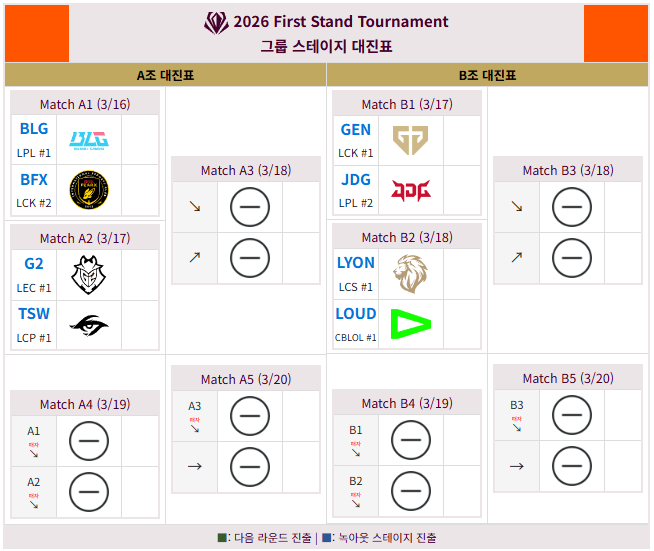Click the Gen.G team logo
This screenshot has height=551, width=654.
[x=411, y=140]
